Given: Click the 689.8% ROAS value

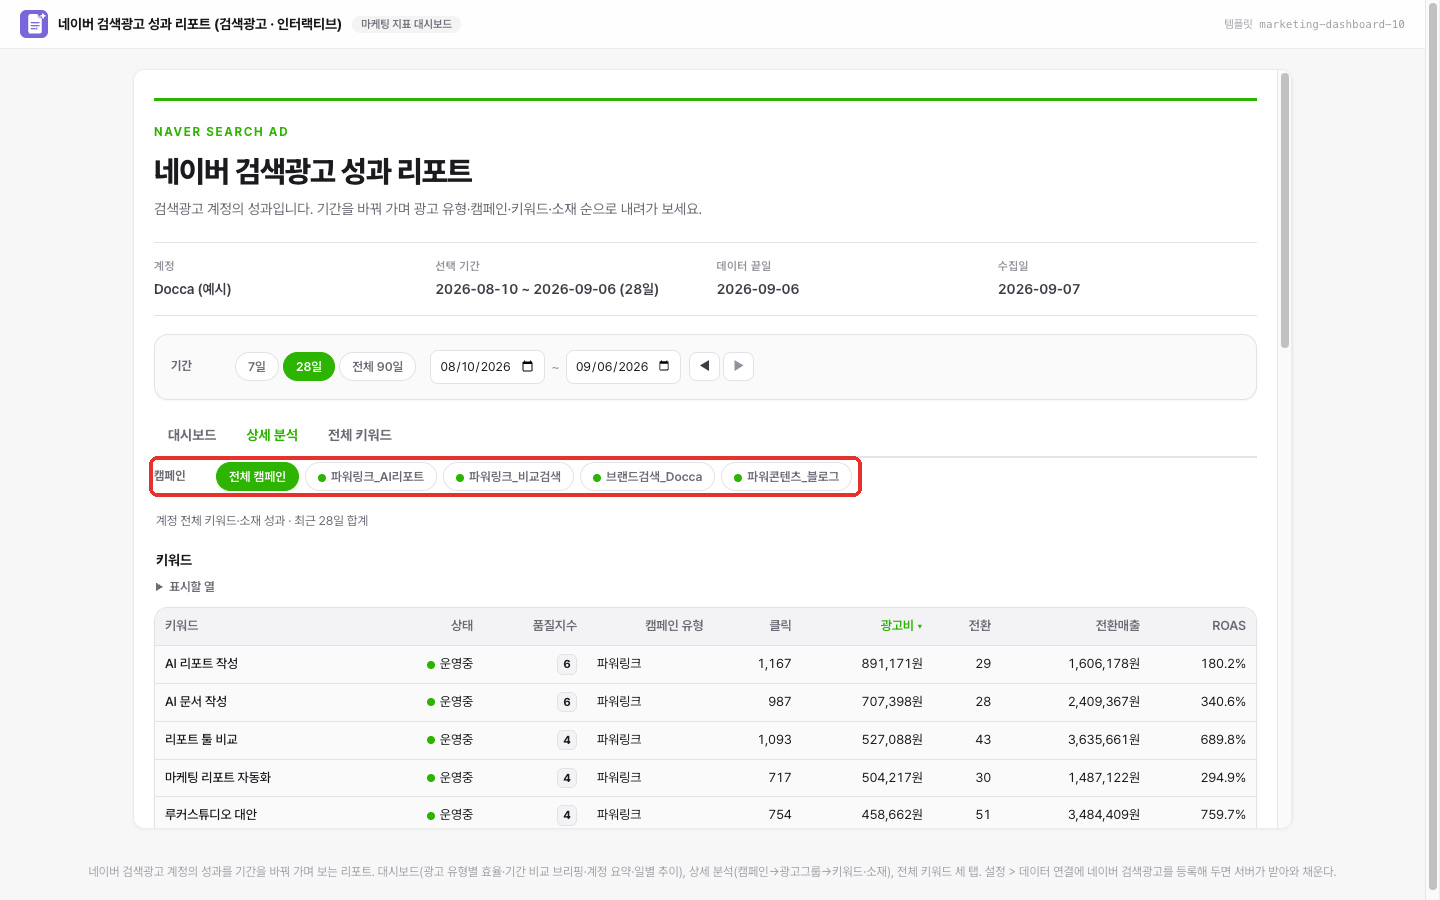Looking at the screenshot, I should 1223,740.
